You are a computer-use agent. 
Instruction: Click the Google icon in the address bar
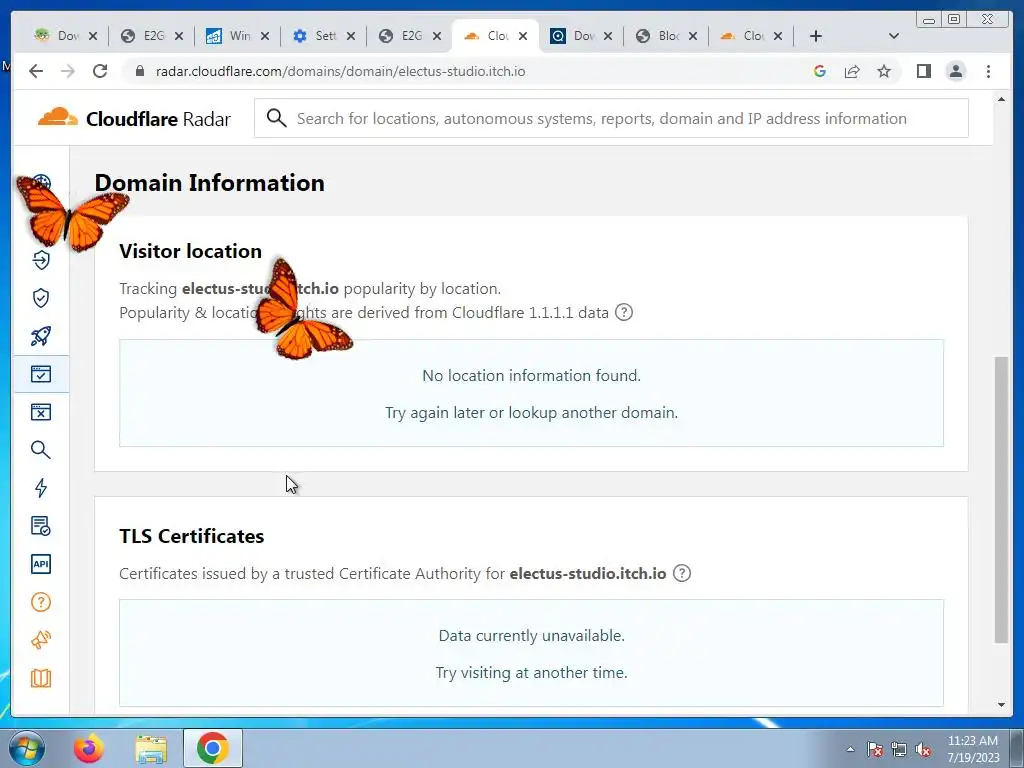pyautogui.click(x=820, y=71)
